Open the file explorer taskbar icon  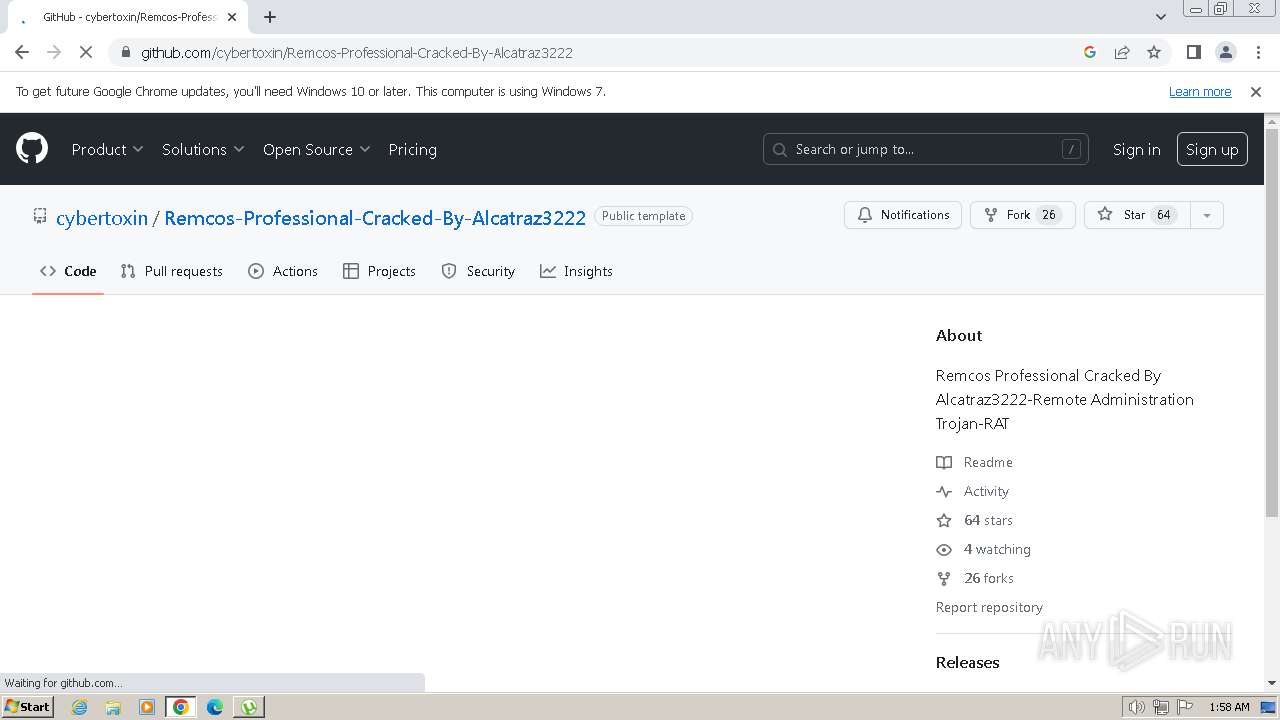[x=113, y=707]
